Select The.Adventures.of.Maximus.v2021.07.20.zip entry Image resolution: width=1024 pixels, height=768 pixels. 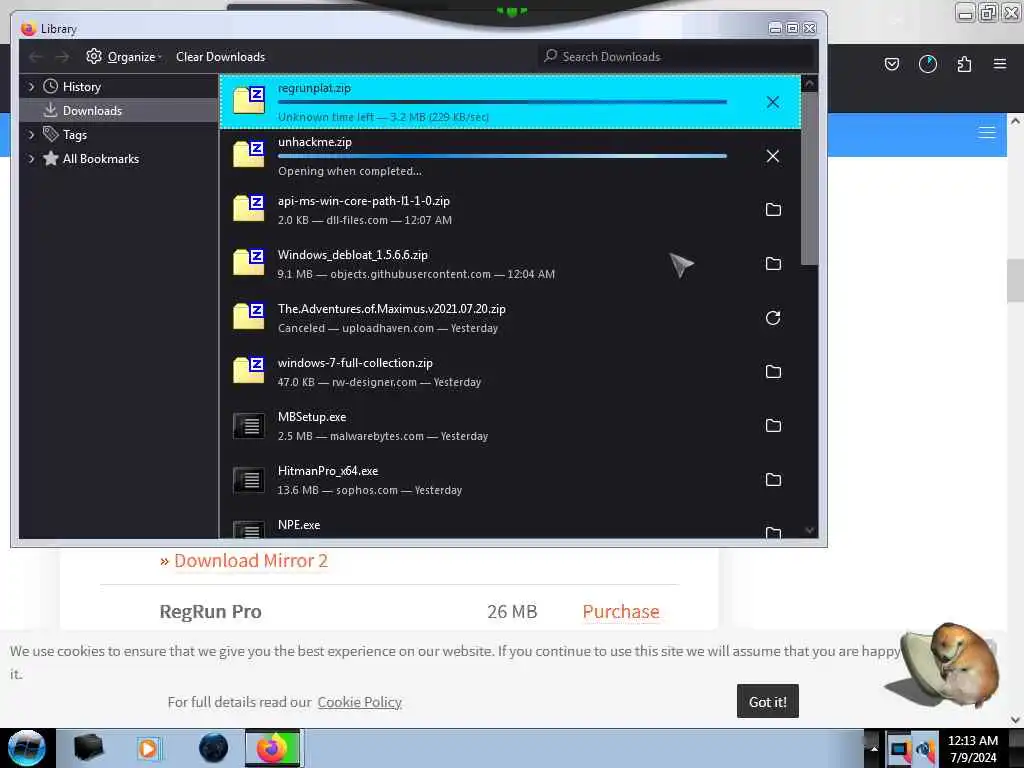pyautogui.click(x=510, y=318)
